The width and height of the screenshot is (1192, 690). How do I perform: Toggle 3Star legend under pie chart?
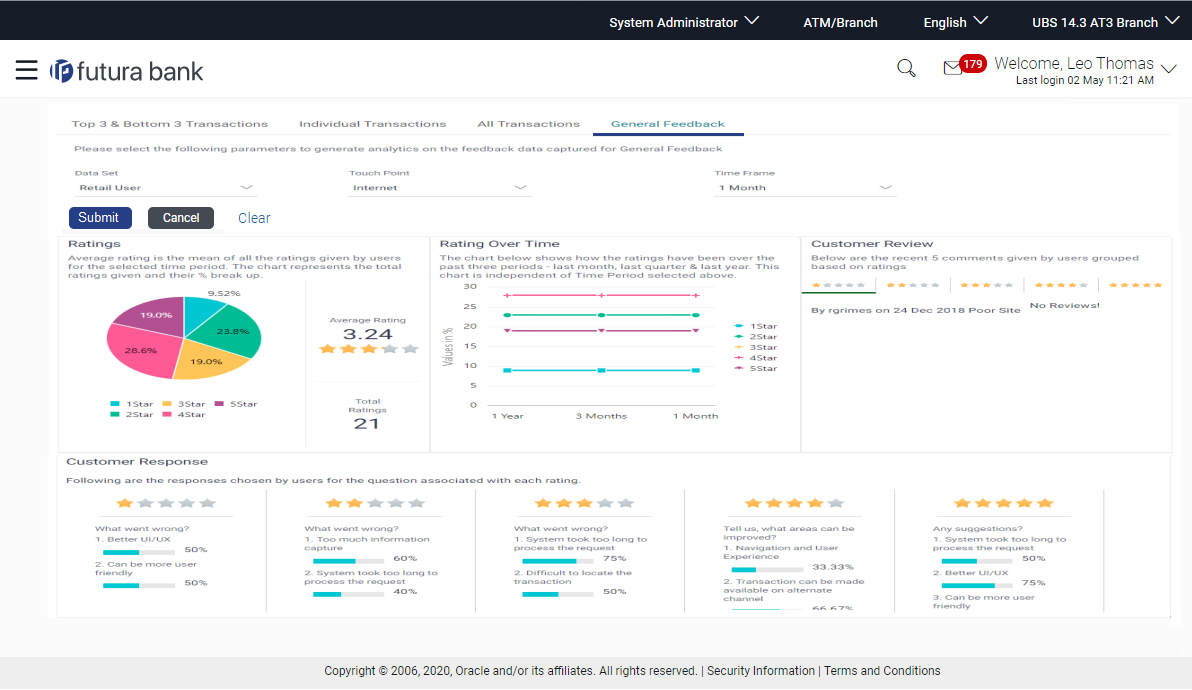pos(184,404)
